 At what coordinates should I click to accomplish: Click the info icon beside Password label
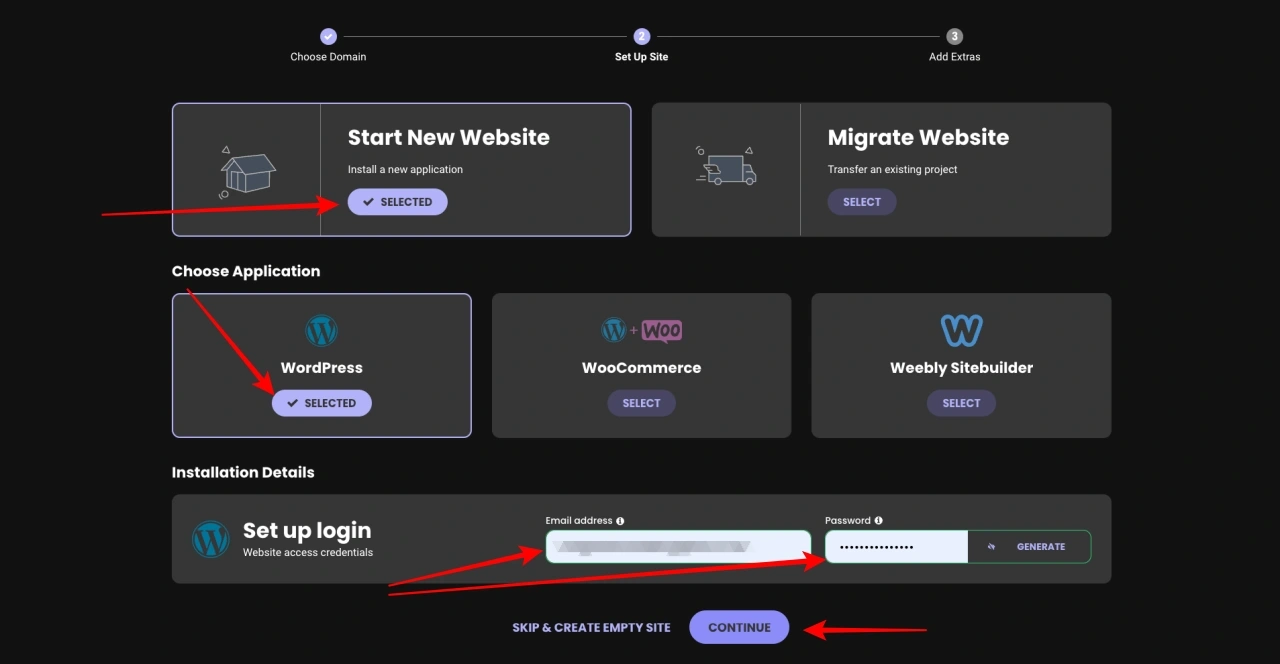[x=878, y=520]
